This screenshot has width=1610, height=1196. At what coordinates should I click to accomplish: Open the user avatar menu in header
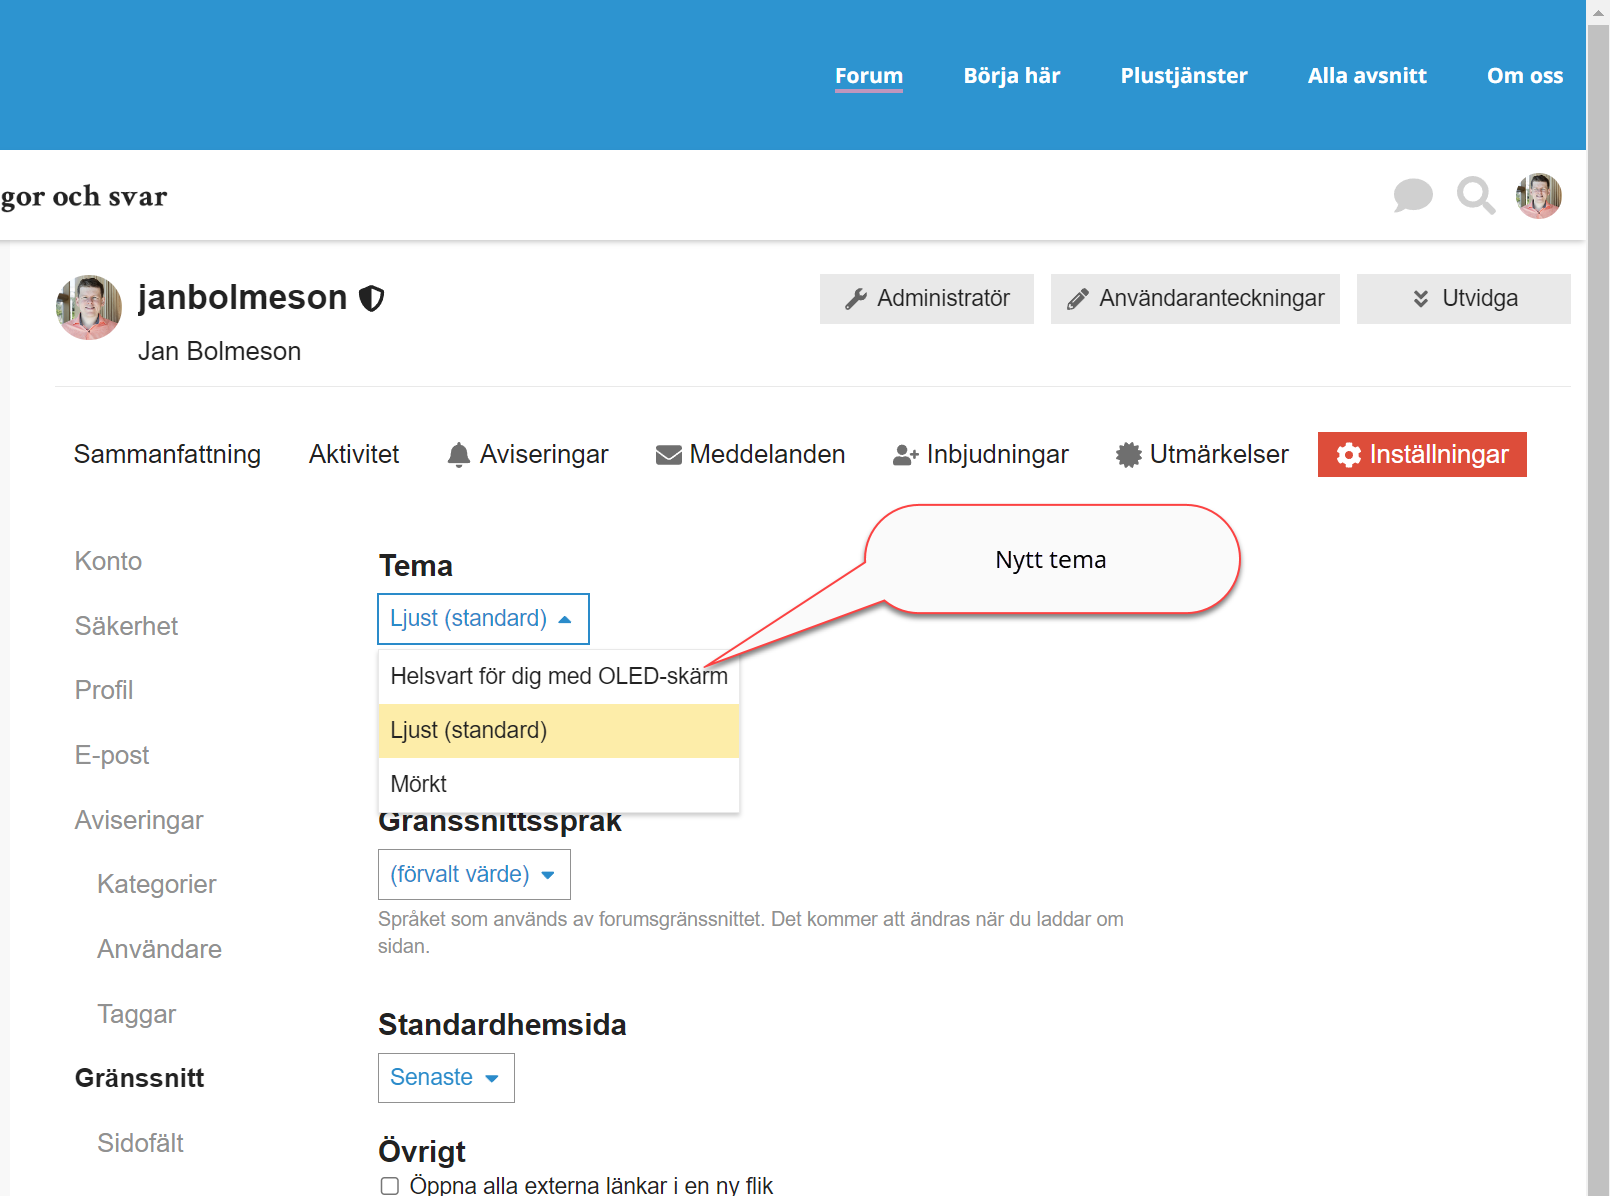pyautogui.click(x=1538, y=195)
